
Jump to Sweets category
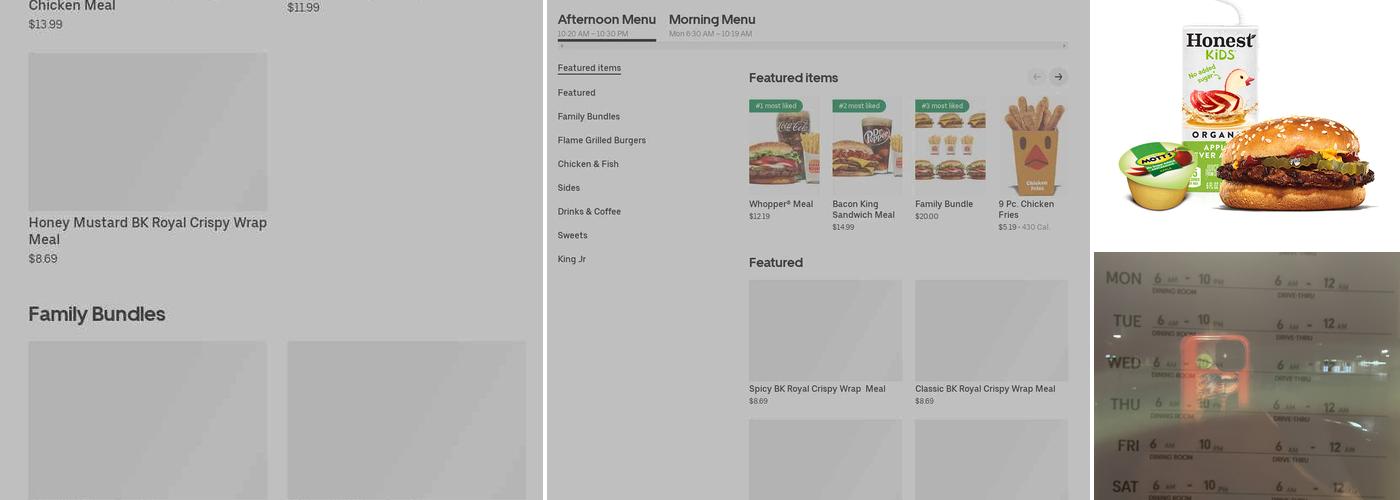pos(573,236)
